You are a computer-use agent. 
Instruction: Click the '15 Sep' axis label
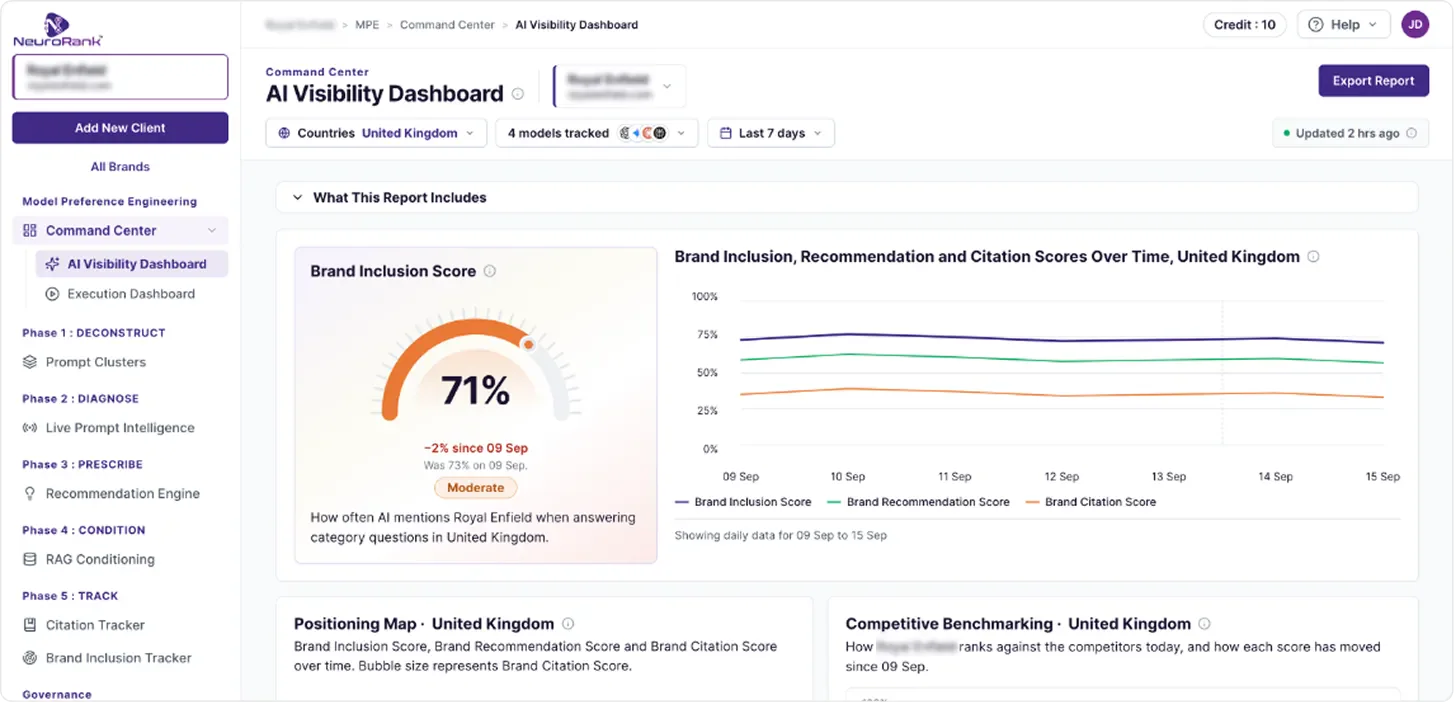1383,477
